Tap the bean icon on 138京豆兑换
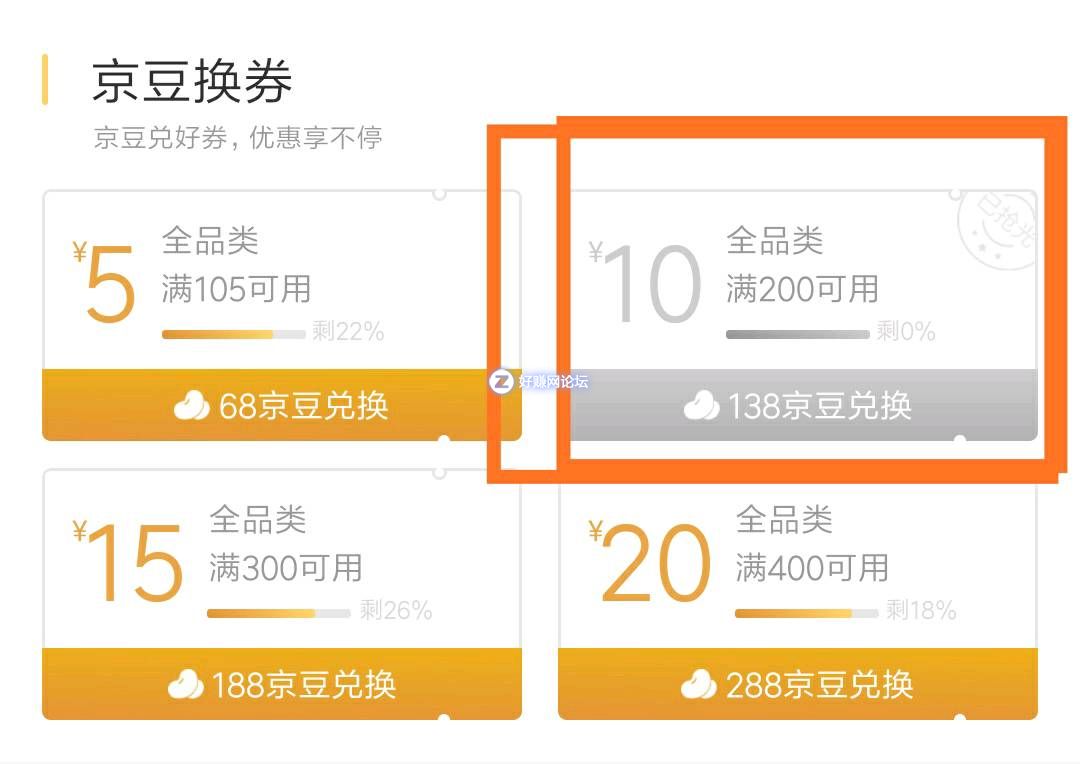The width and height of the screenshot is (1080, 764). click(701, 406)
